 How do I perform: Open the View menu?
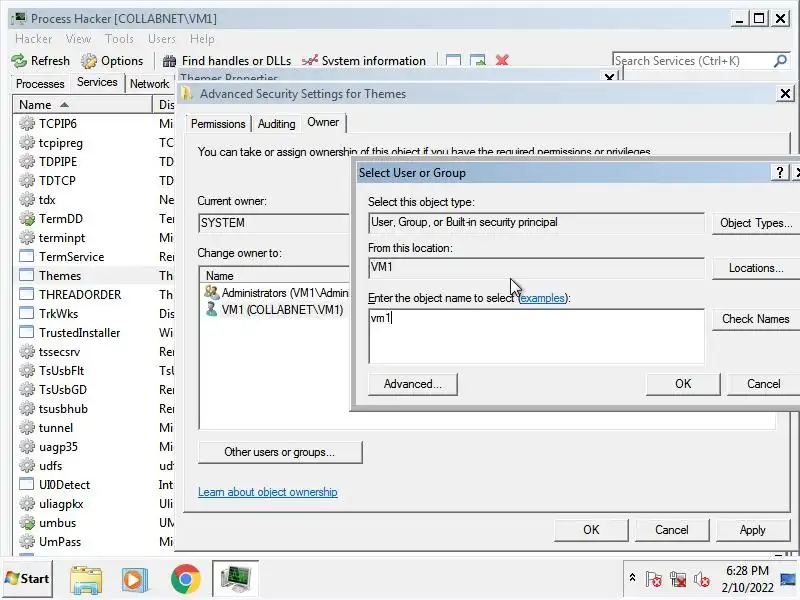(78, 39)
